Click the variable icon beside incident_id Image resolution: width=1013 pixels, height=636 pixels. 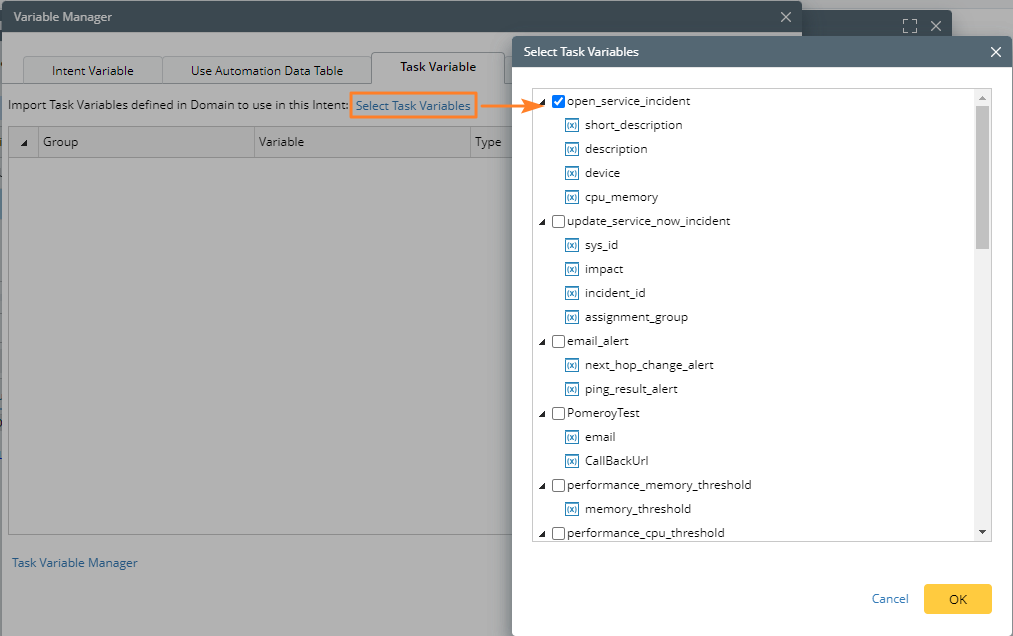coord(572,293)
